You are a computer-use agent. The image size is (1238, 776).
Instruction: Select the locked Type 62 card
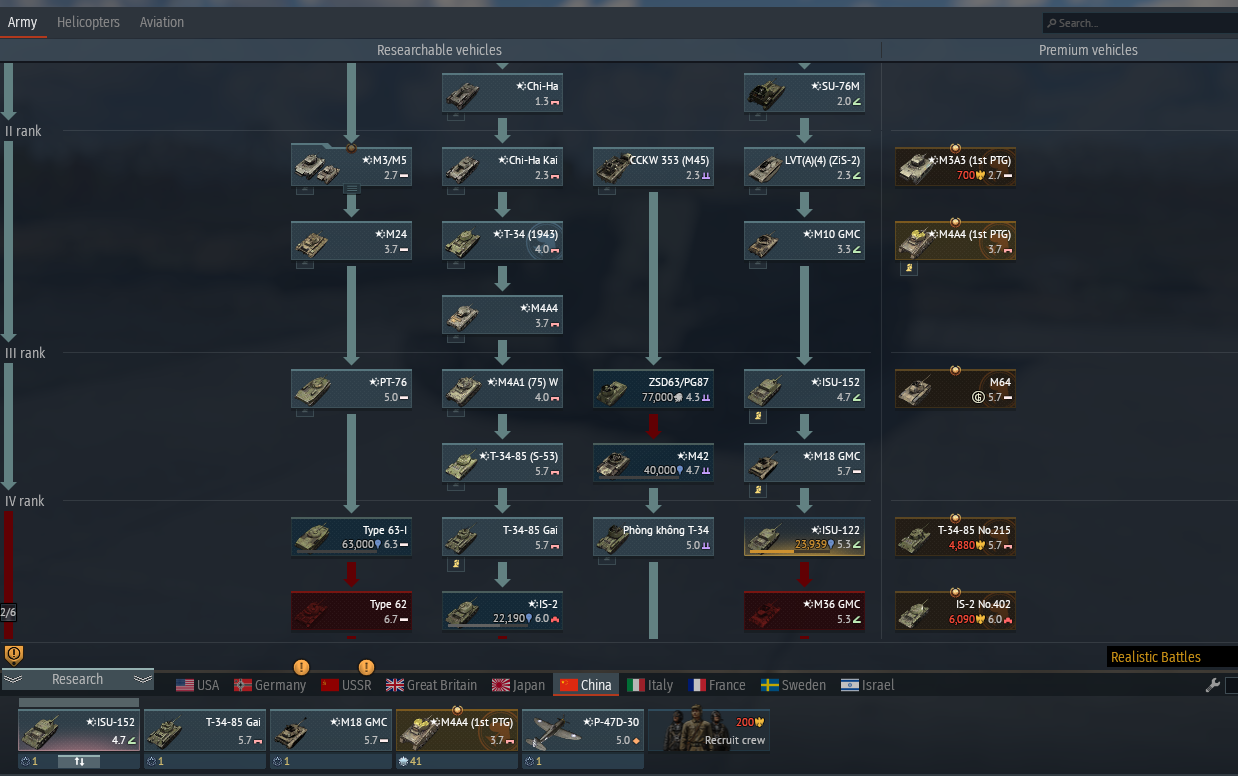click(351, 611)
